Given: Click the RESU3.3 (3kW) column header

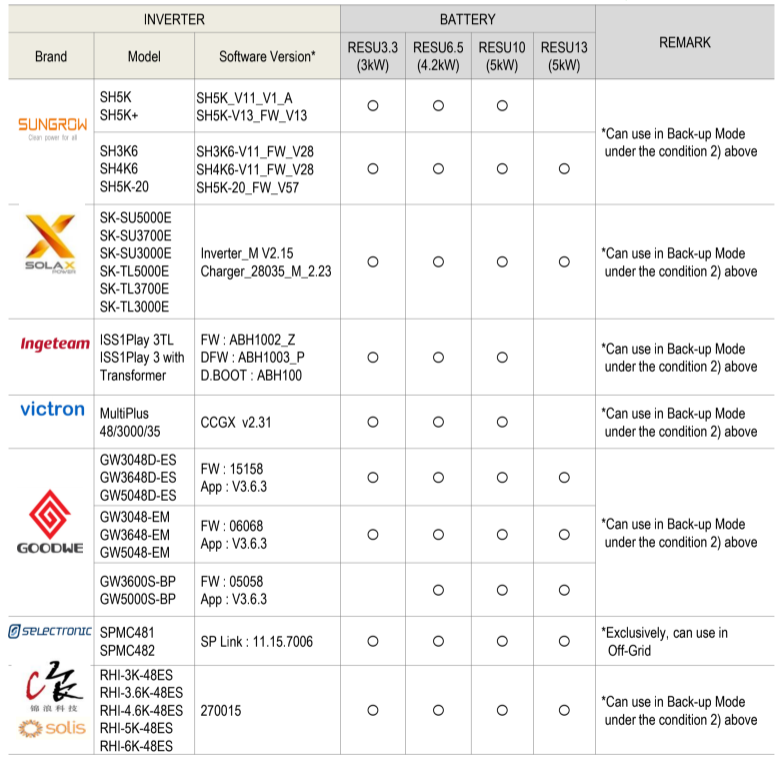Looking at the screenshot, I should tap(373, 56).
